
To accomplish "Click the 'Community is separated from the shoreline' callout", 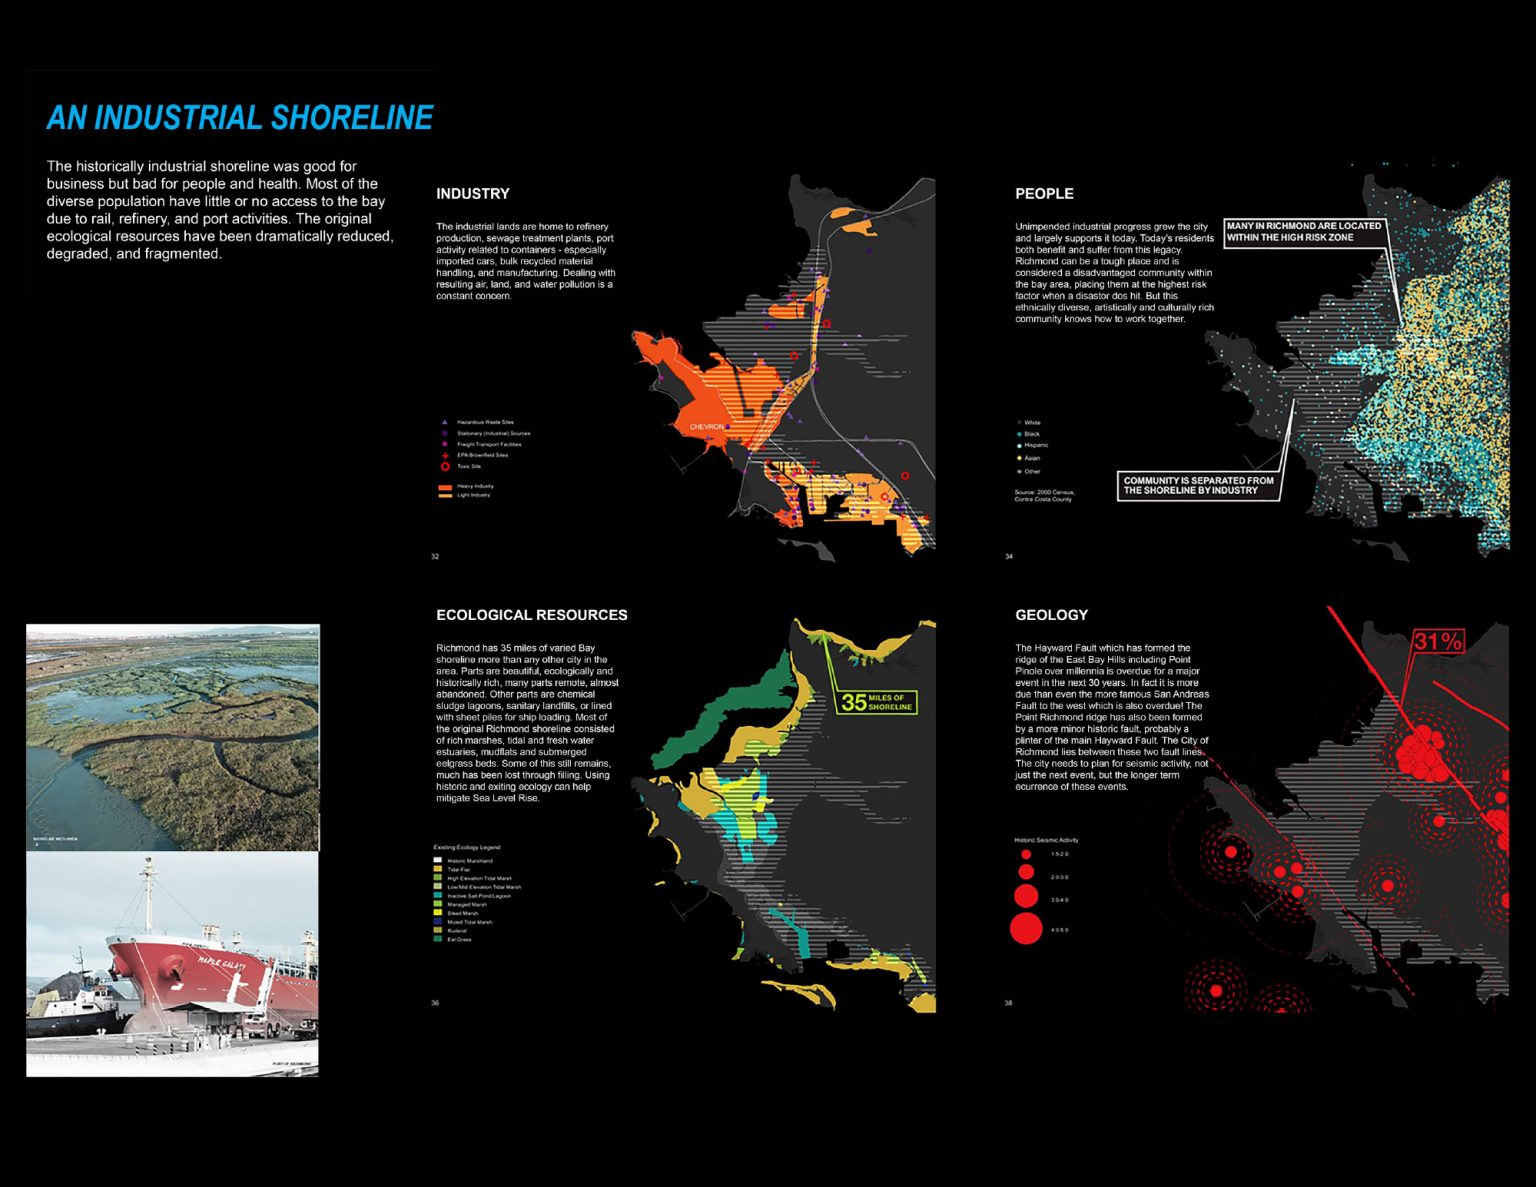I will [1198, 486].
